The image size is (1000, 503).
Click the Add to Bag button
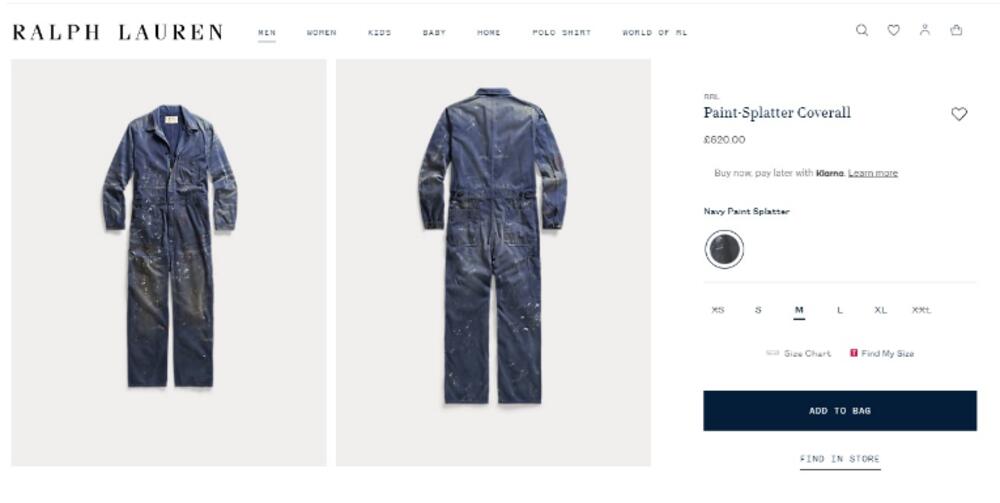click(839, 411)
